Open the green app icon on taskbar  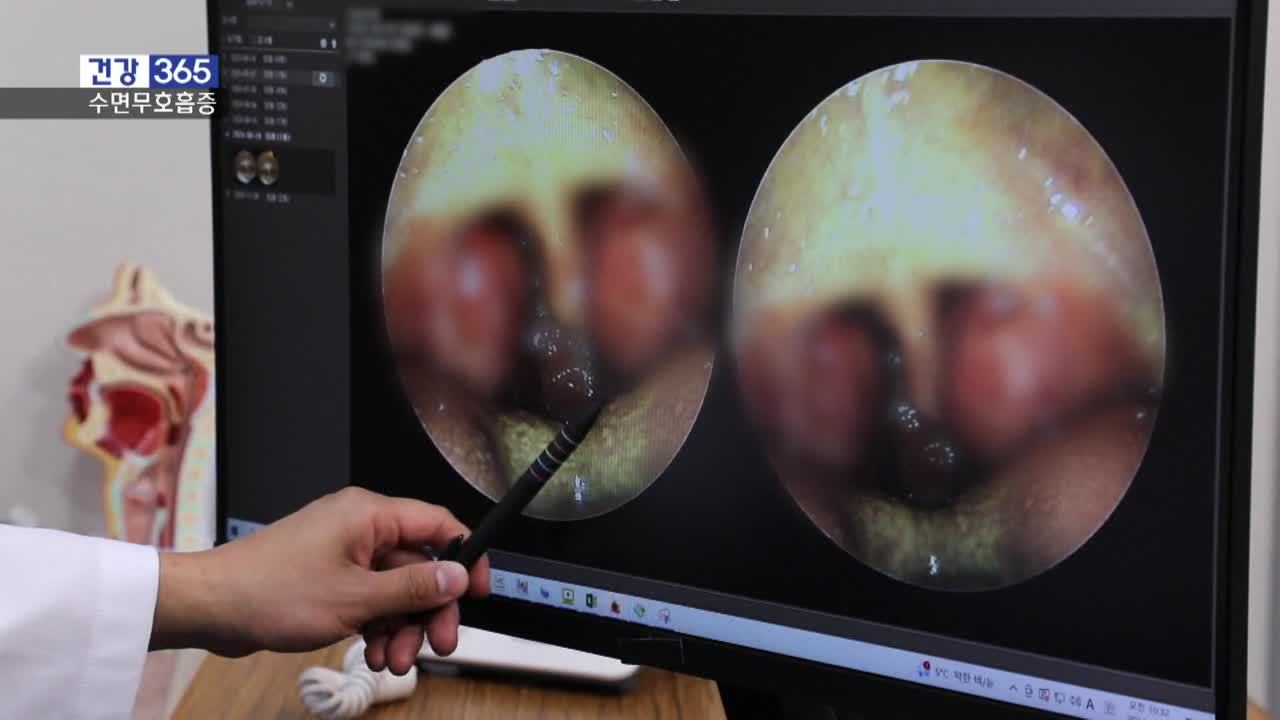[x=568, y=597]
